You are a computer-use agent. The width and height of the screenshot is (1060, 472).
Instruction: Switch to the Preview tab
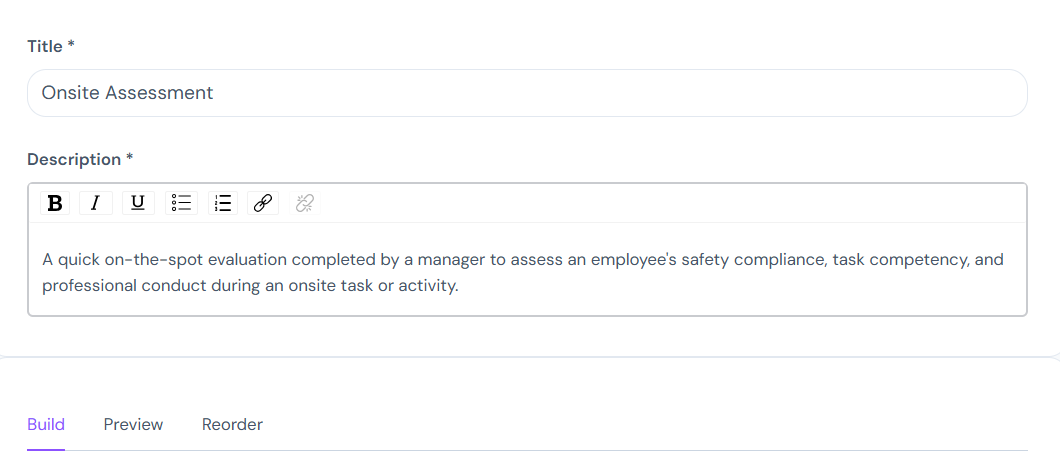pyautogui.click(x=133, y=425)
